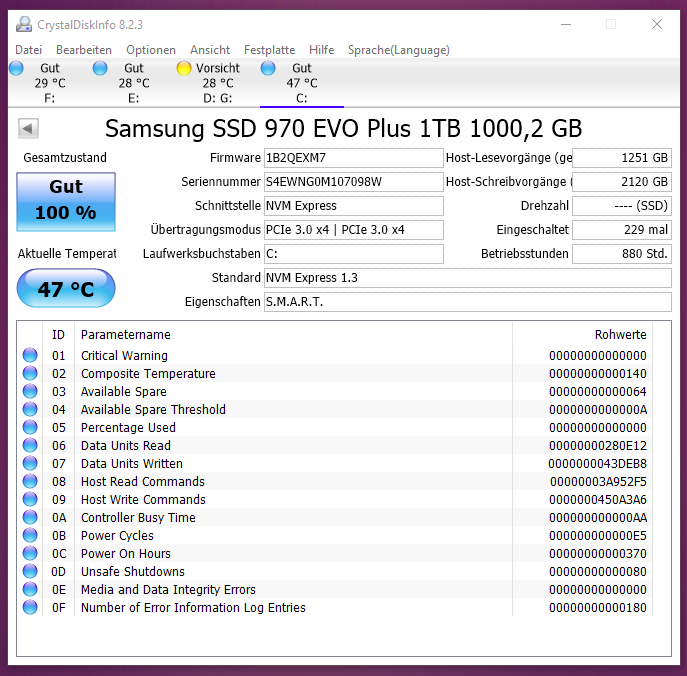Viewport: 687px width, 676px height.
Task: Open the Optionen menu
Action: point(151,50)
